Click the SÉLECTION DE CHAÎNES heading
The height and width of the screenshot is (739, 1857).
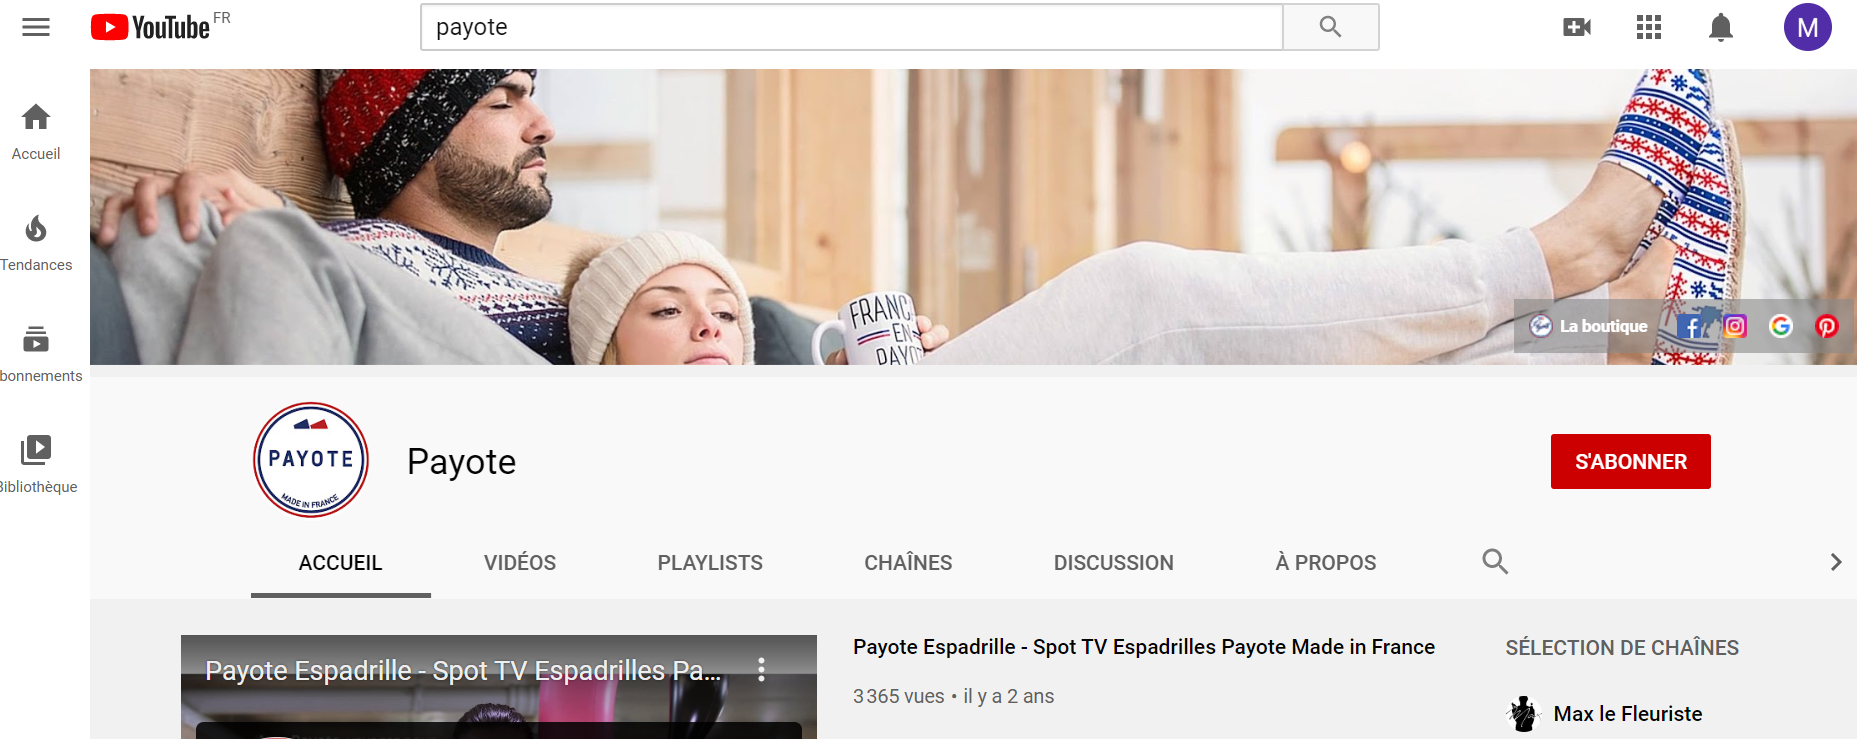[x=1622, y=648]
